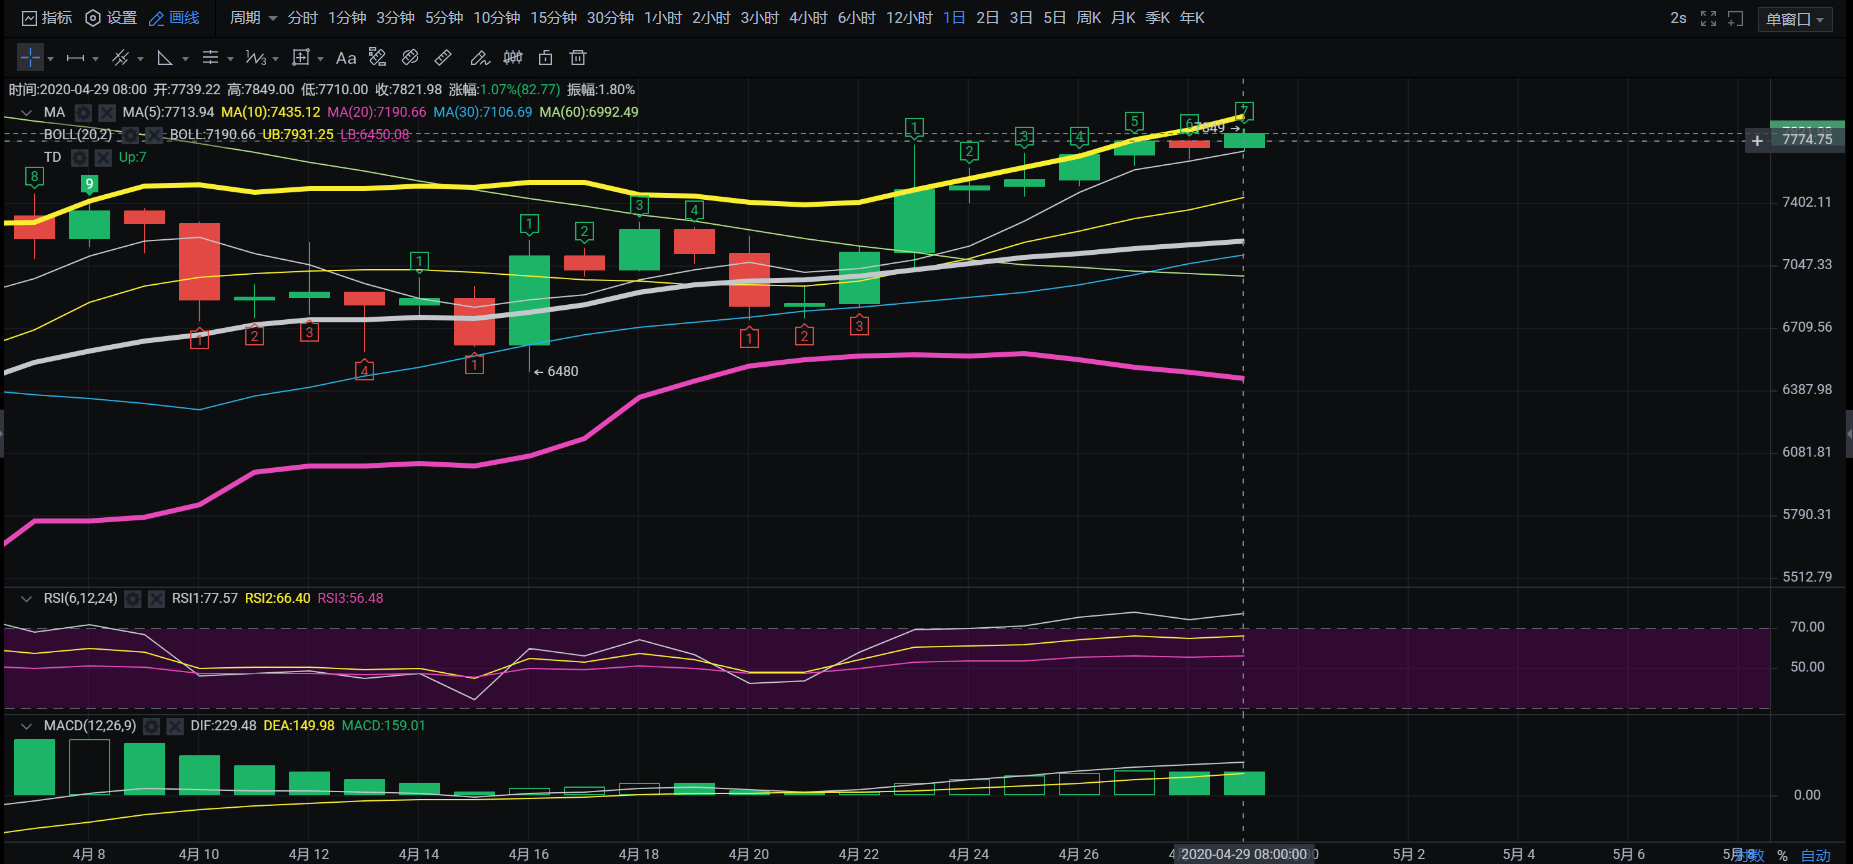Select the freehand pen drawing tool
1853x864 pixels.
click(x=480, y=57)
